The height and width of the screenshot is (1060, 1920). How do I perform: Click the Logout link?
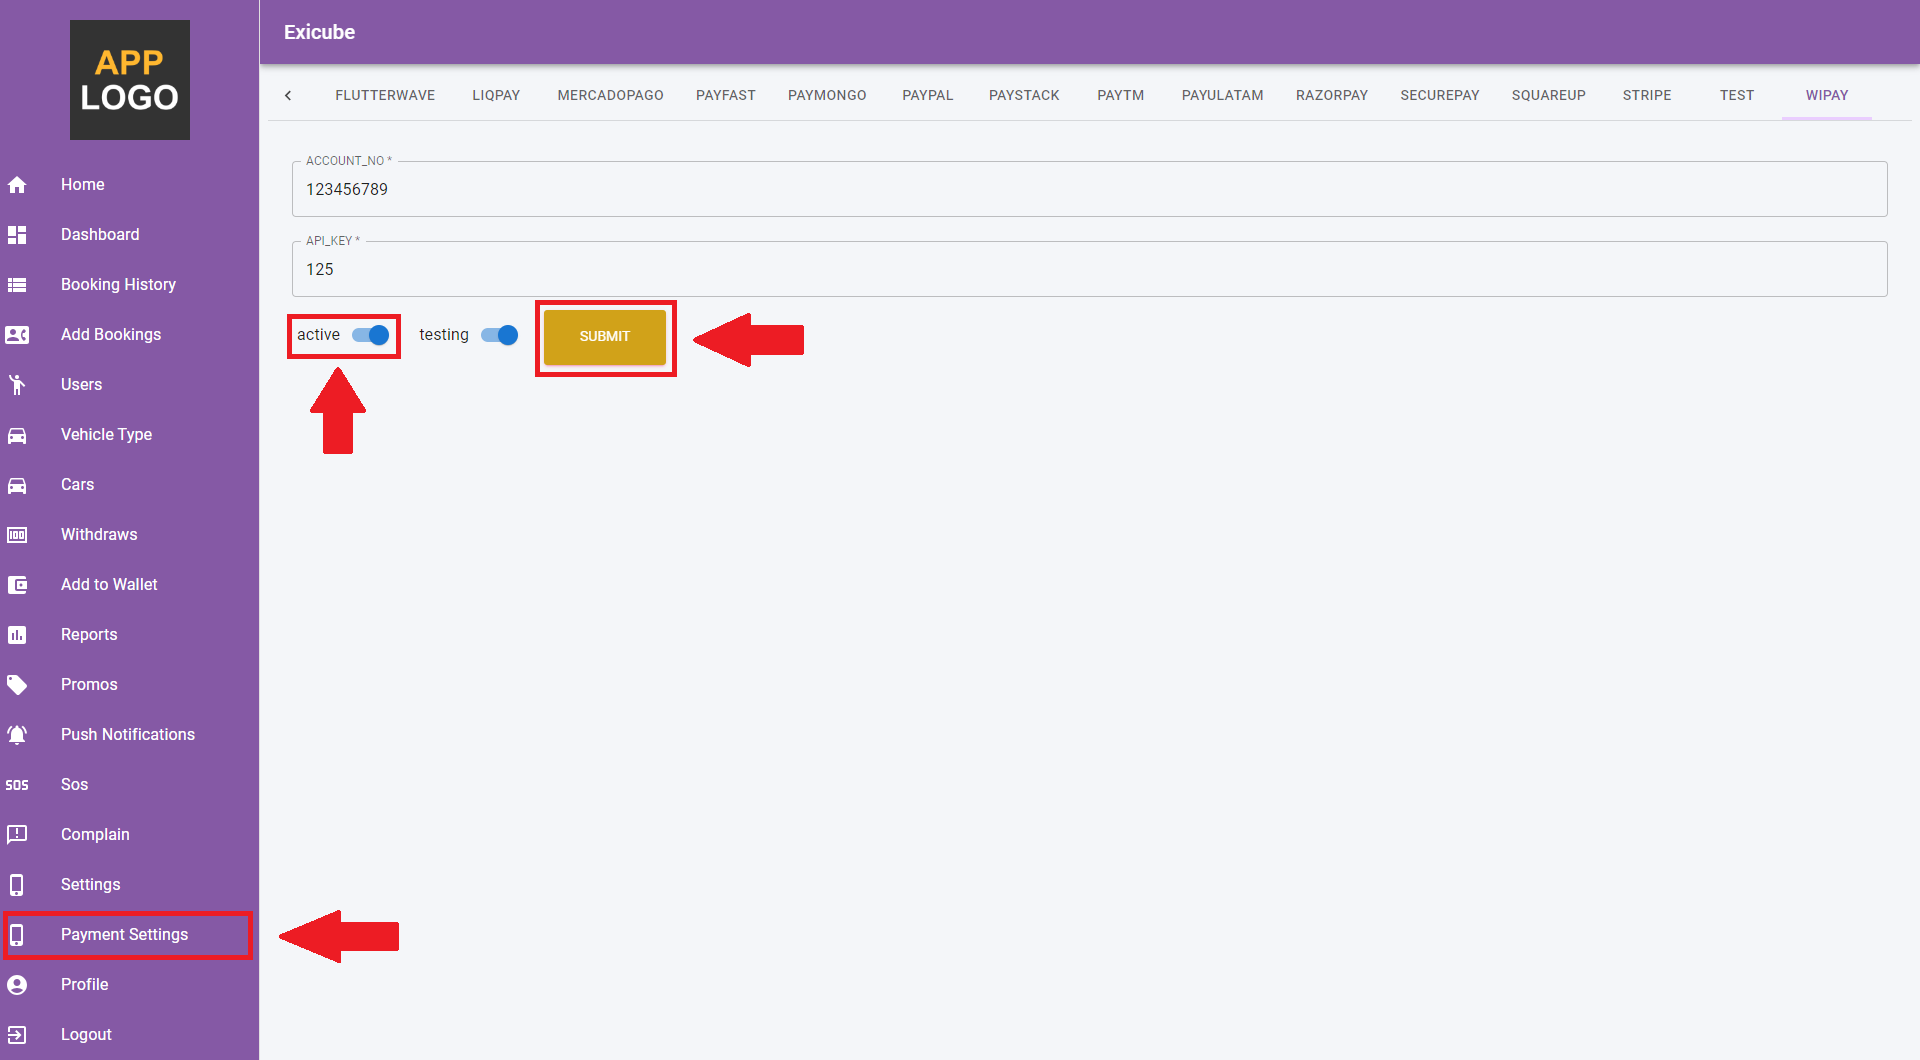tap(85, 1034)
